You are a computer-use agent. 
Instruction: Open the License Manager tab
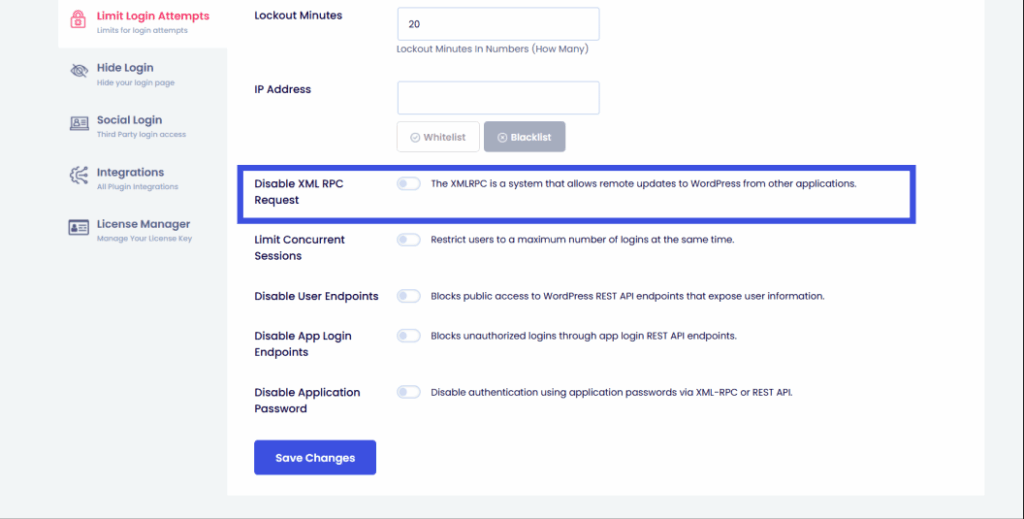[143, 224]
